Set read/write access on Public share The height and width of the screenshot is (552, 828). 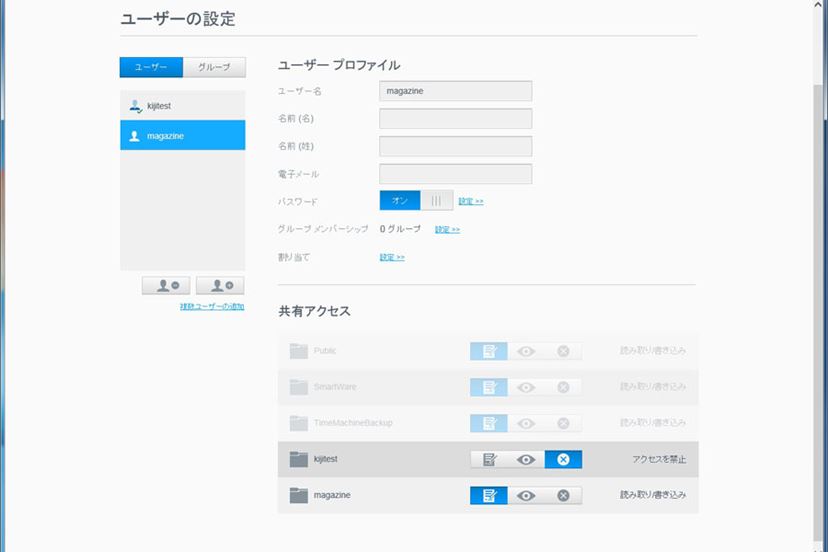point(489,351)
